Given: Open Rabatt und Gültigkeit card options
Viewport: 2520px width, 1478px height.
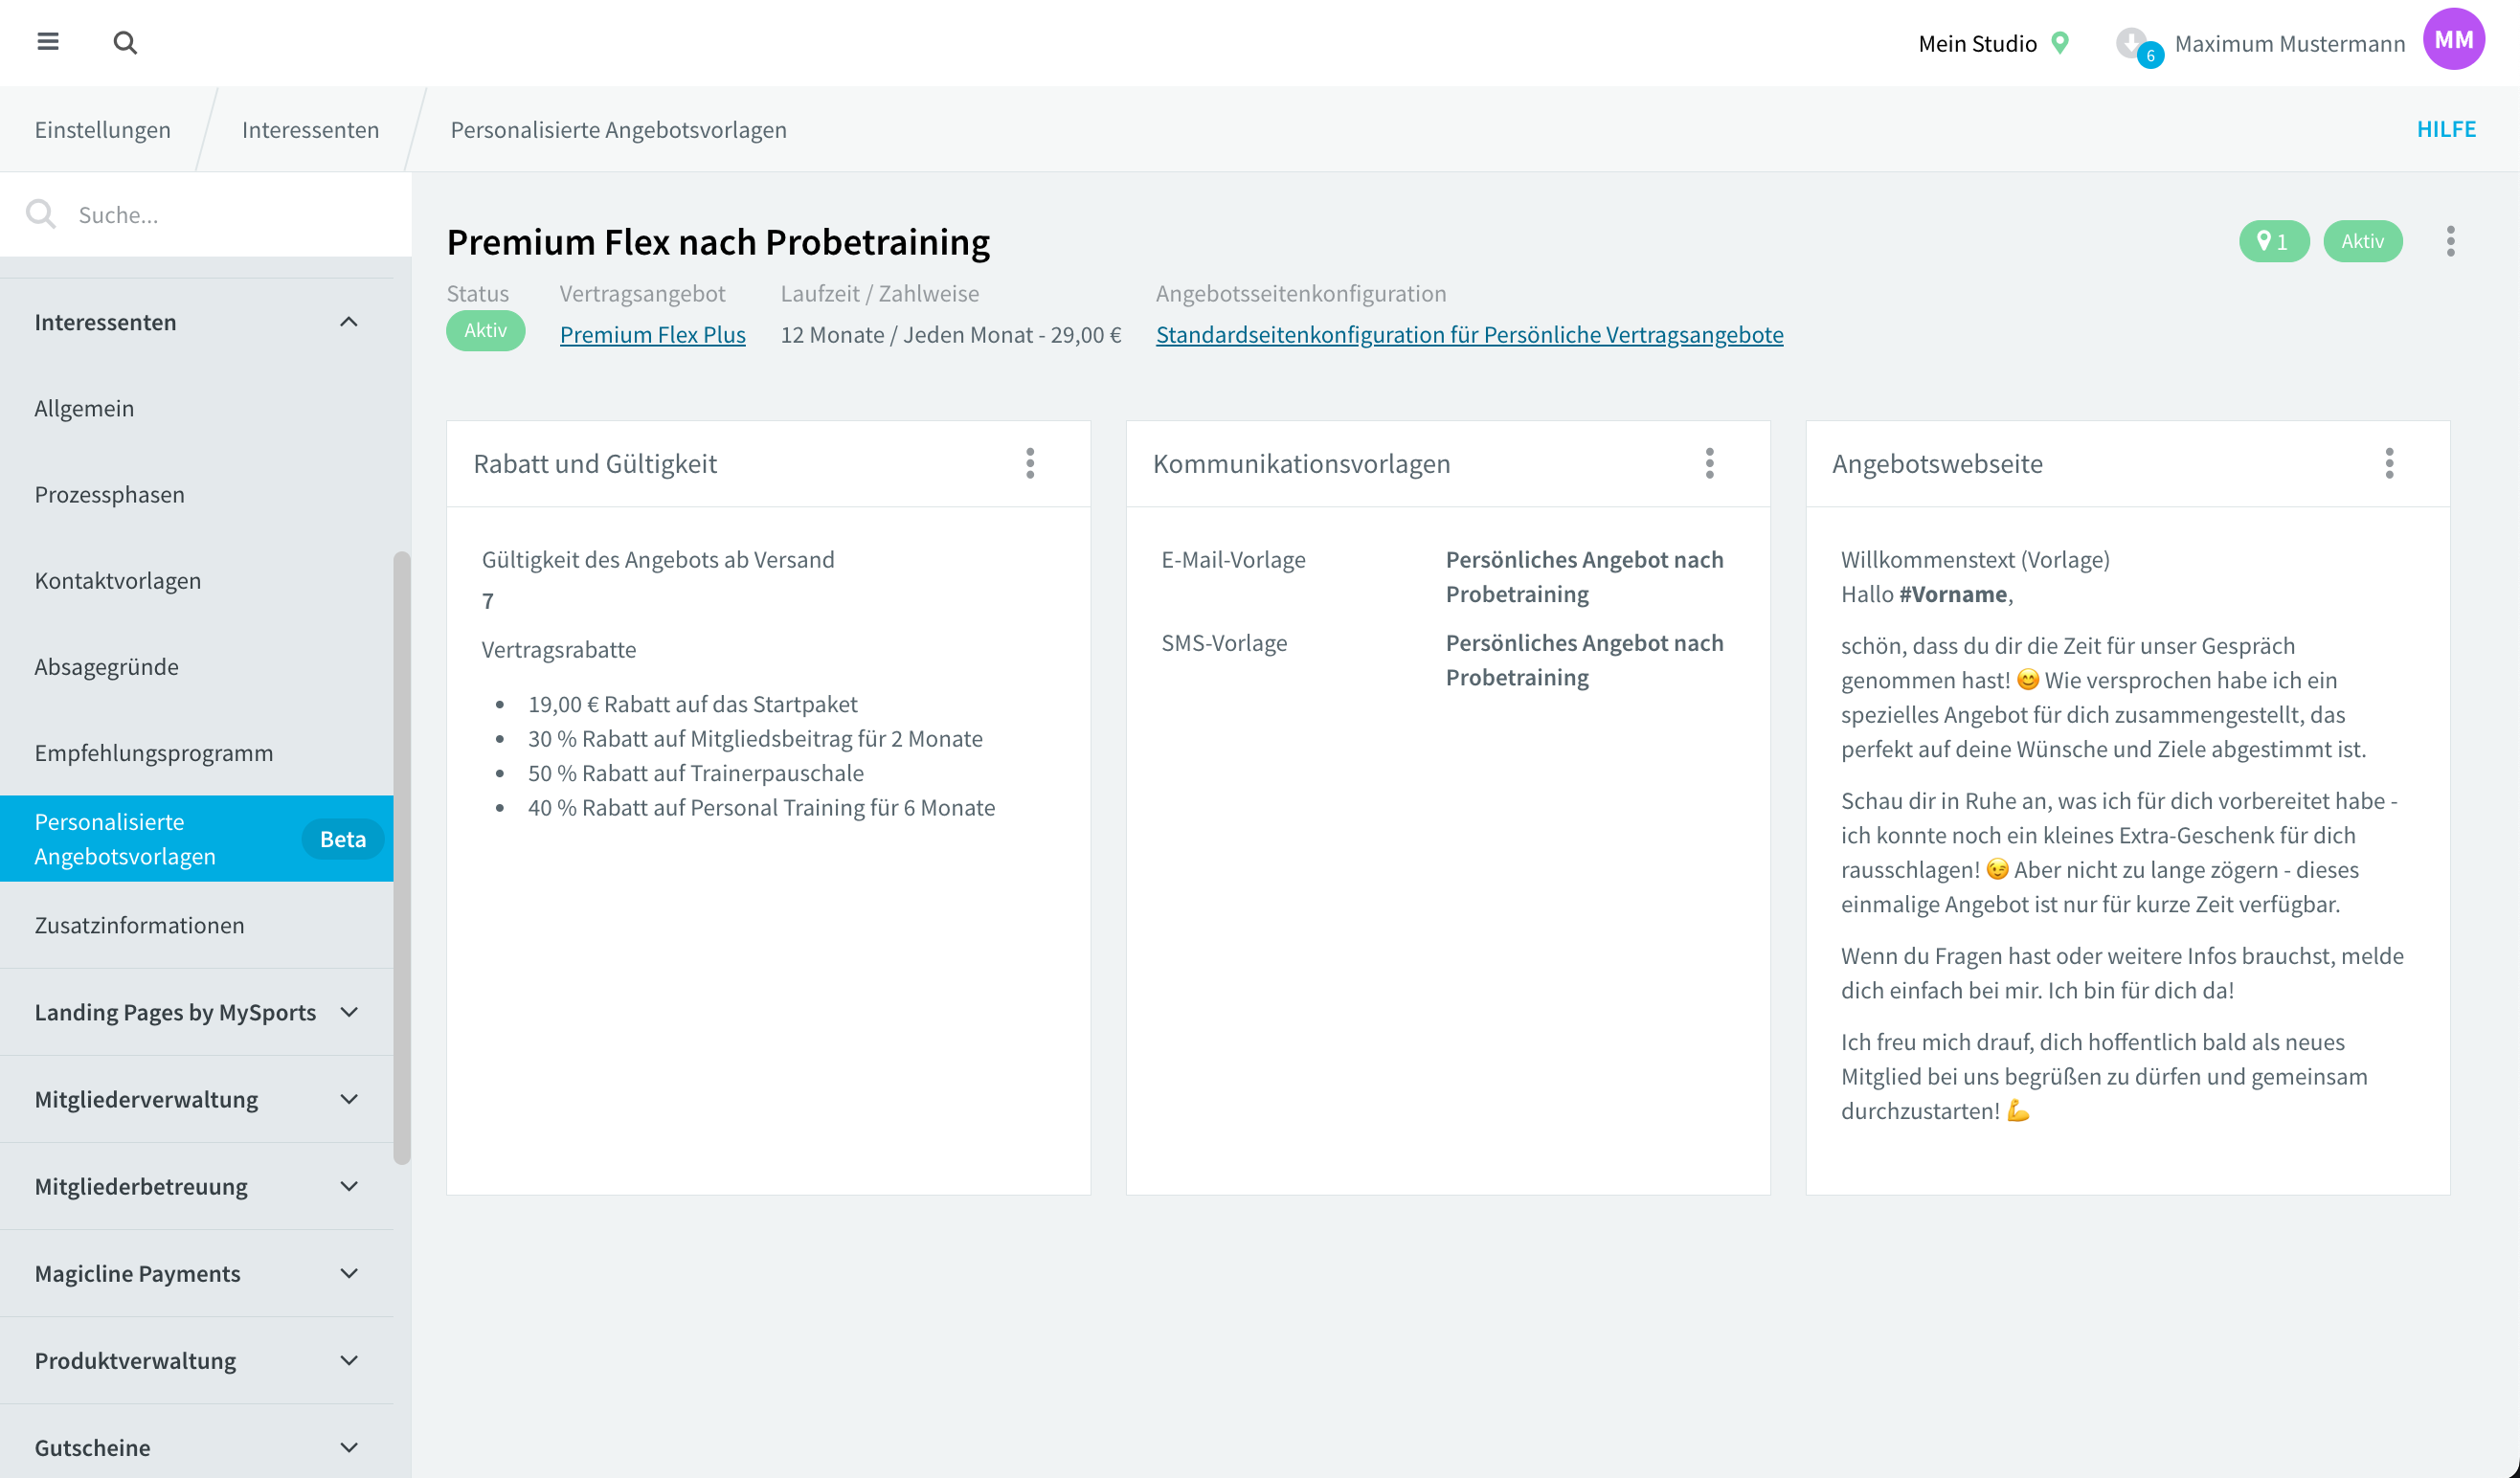Looking at the screenshot, I should 1030,463.
